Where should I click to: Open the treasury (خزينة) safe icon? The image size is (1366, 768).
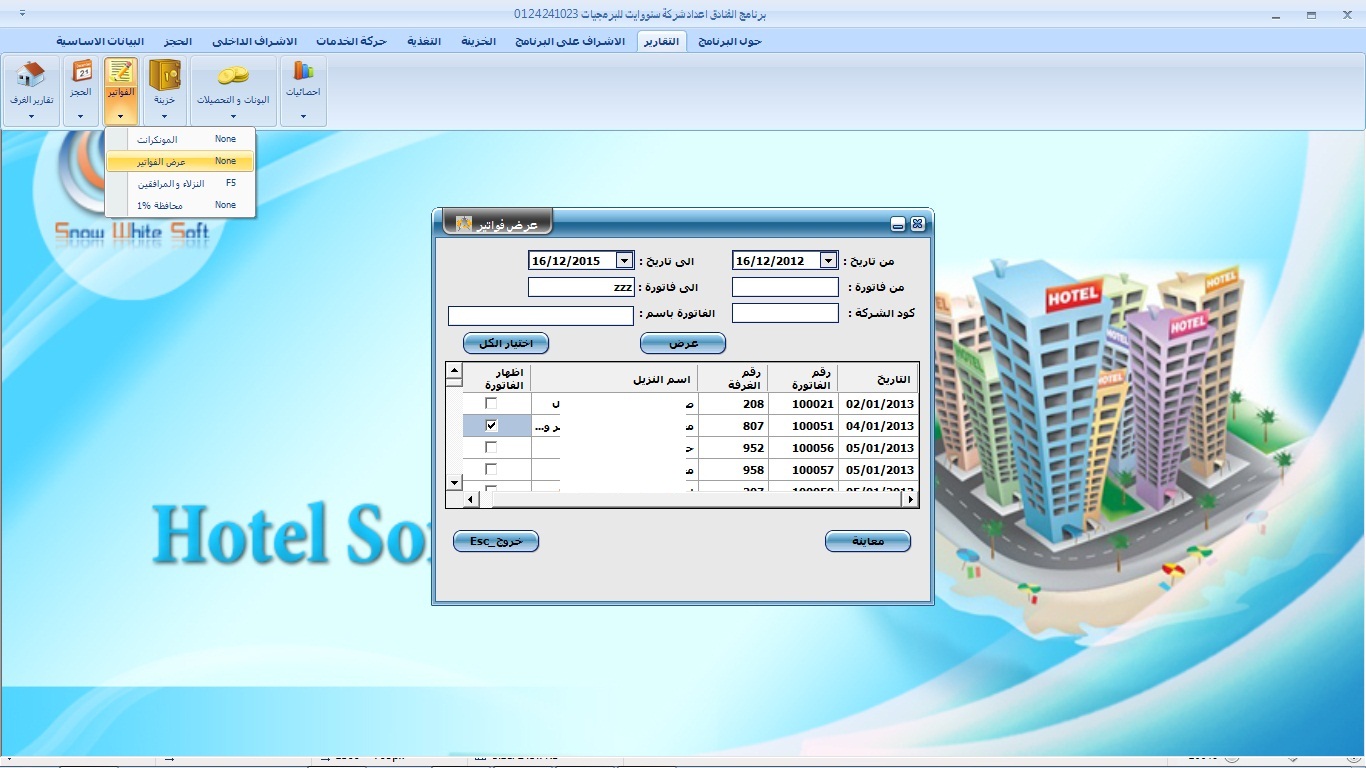click(164, 75)
